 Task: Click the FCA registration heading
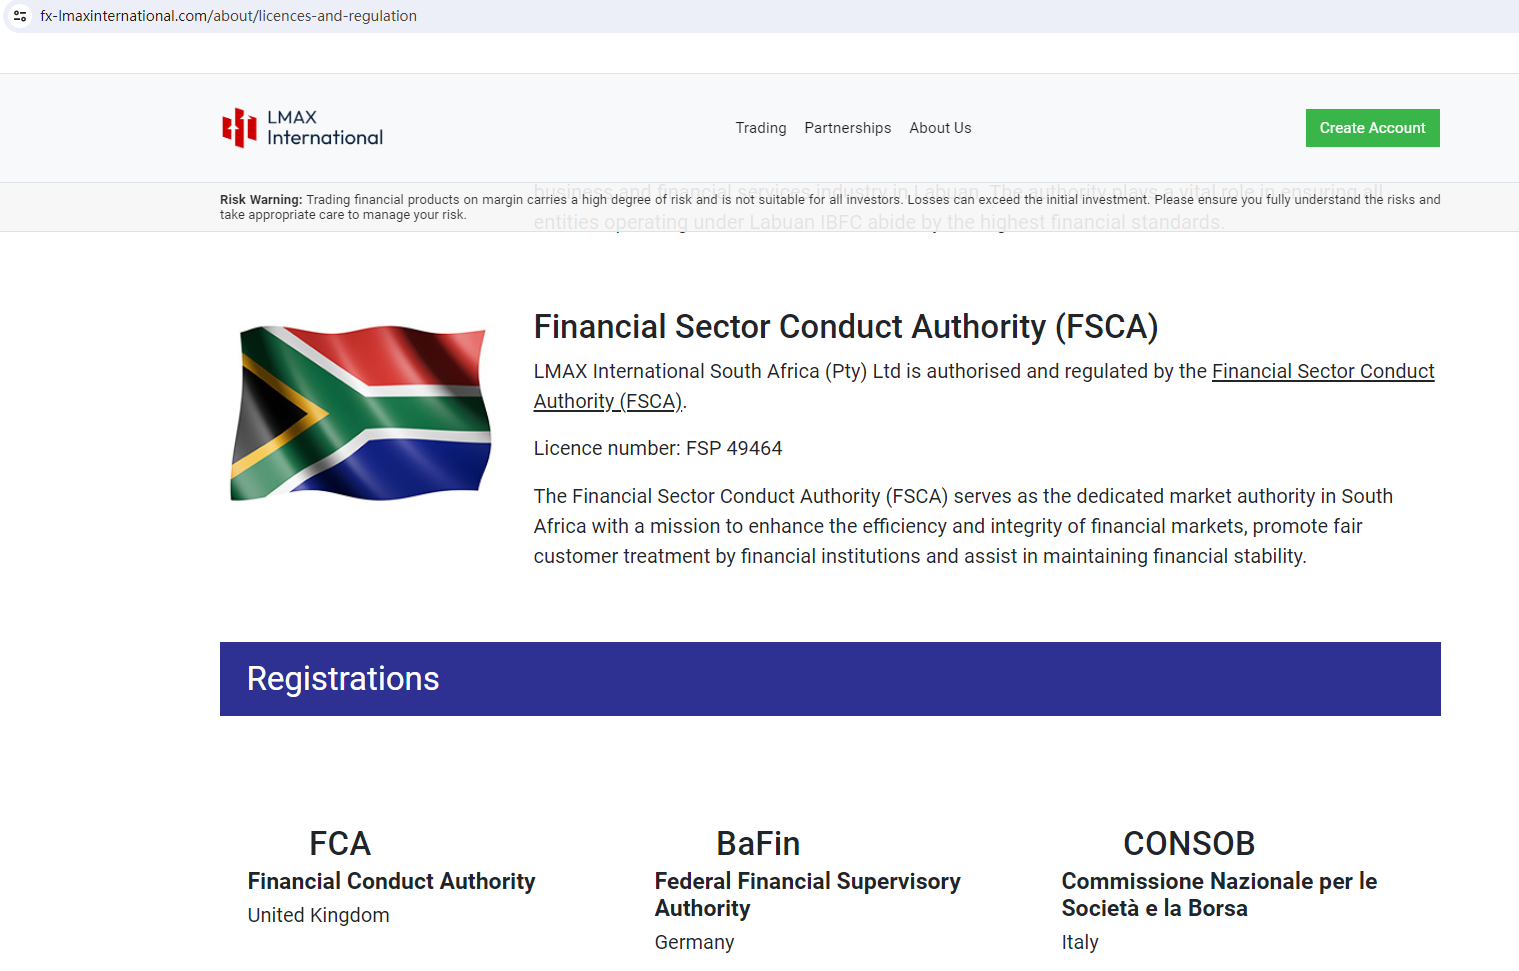[340, 844]
